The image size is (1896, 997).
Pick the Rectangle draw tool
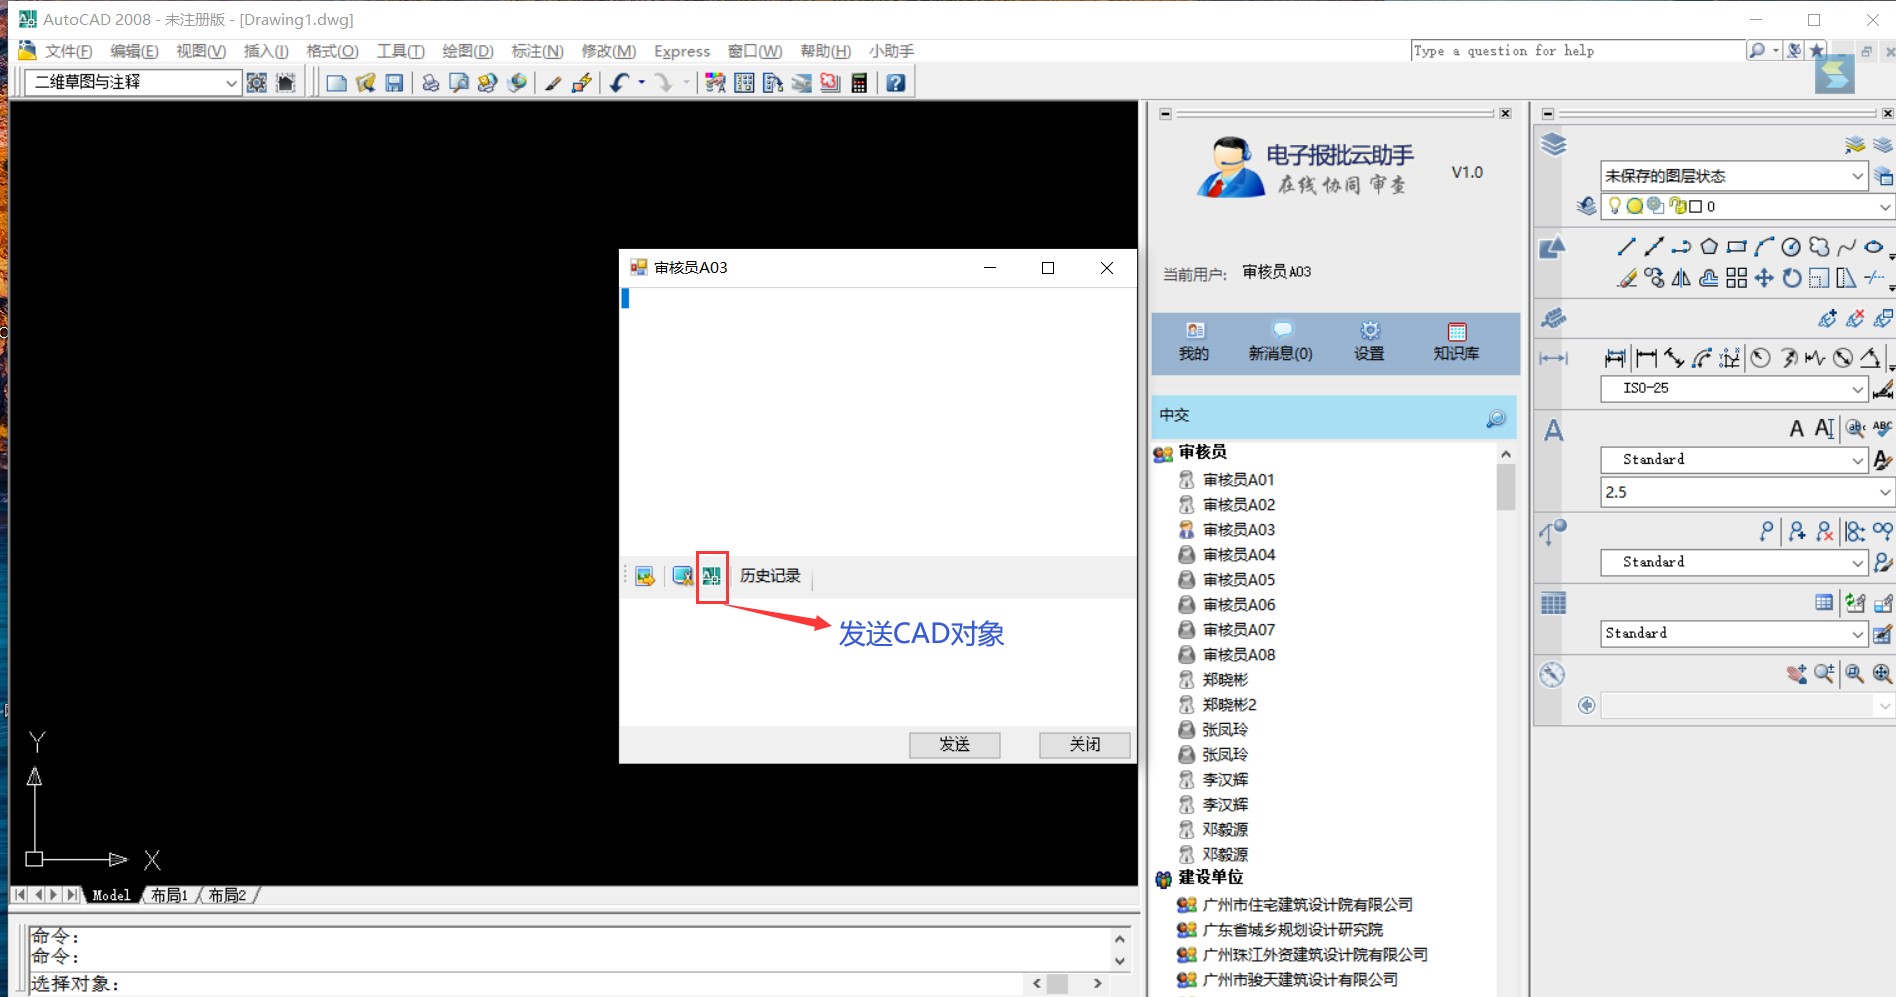pos(1736,247)
